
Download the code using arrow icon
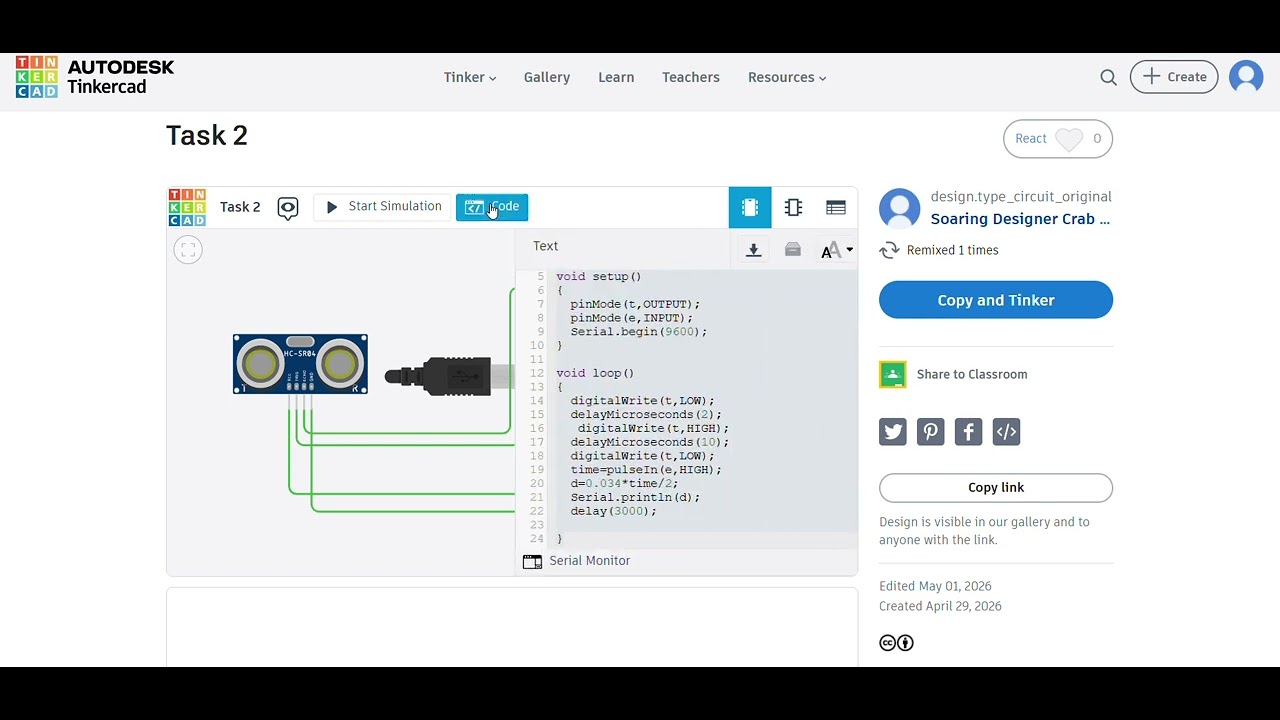click(754, 250)
